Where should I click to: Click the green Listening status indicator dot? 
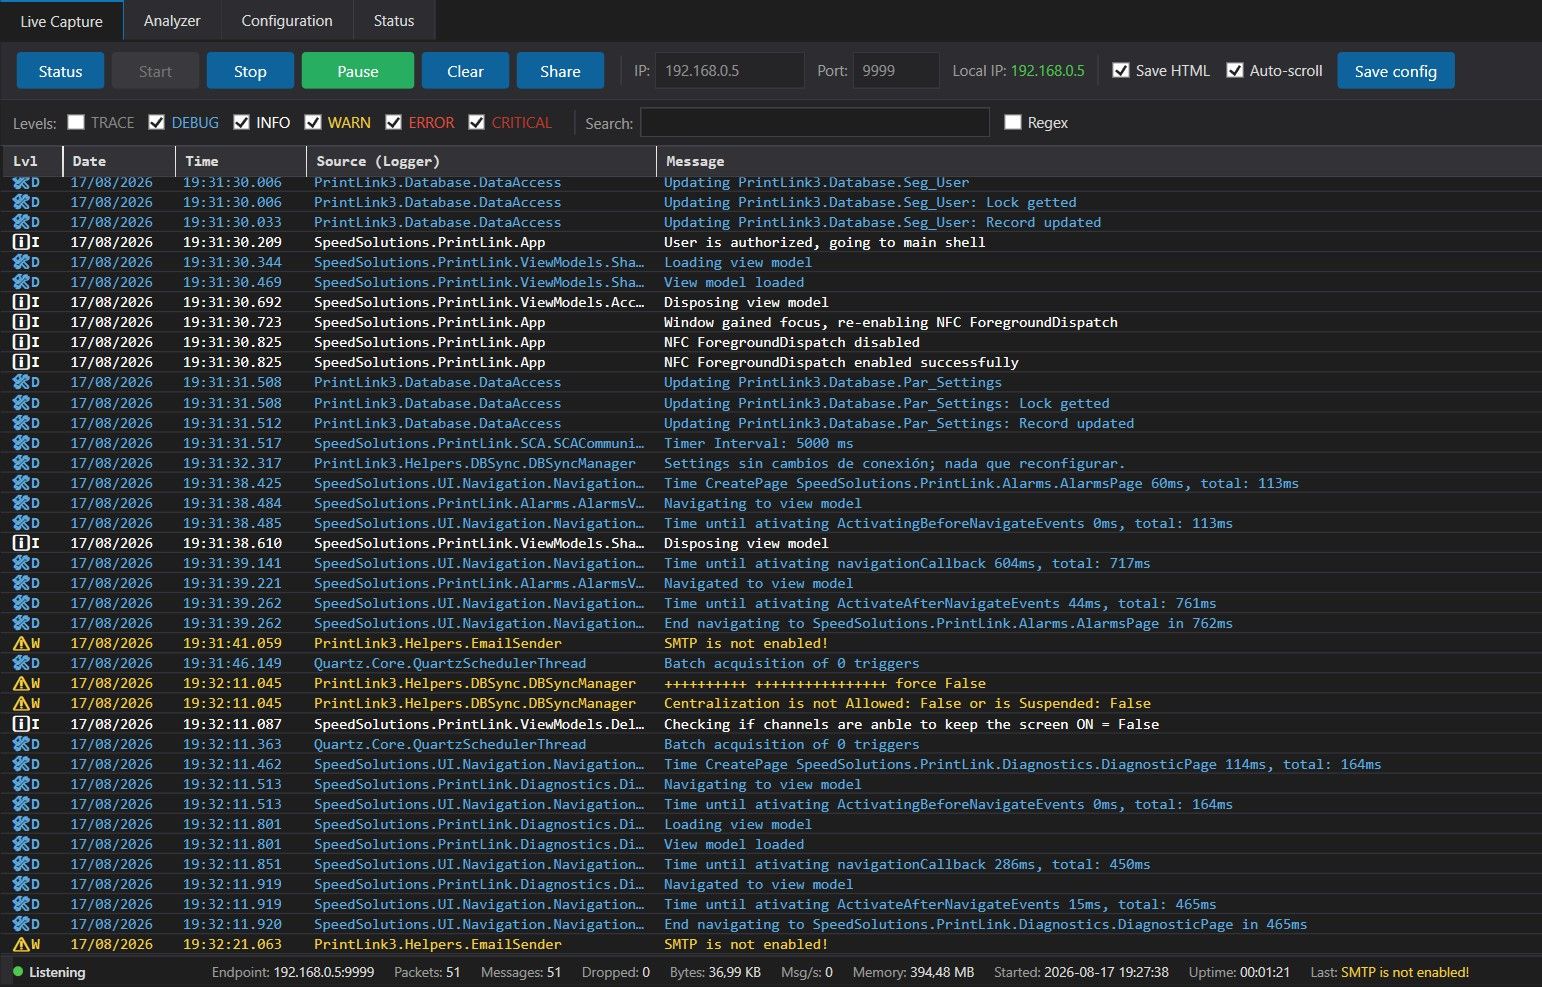18,971
